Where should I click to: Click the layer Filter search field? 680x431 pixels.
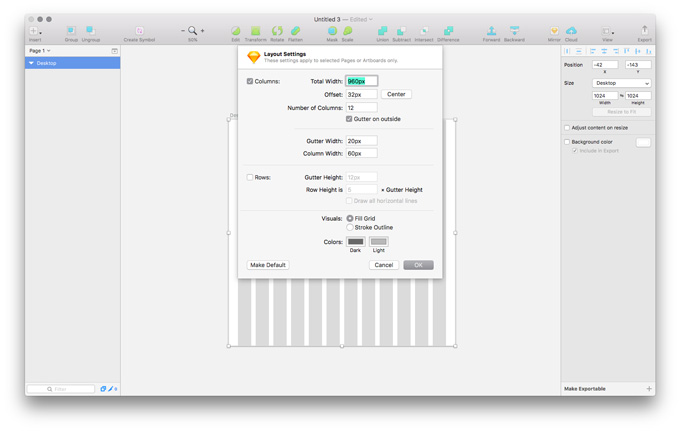point(61,389)
